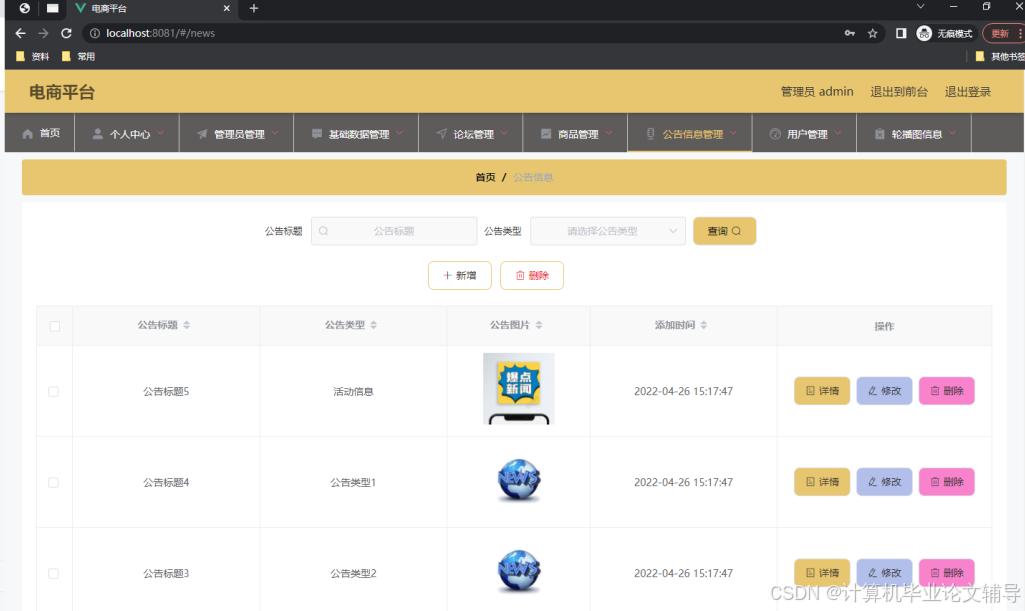
Task: Click the 公告标题5 news thumbnail image
Action: click(519, 389)
